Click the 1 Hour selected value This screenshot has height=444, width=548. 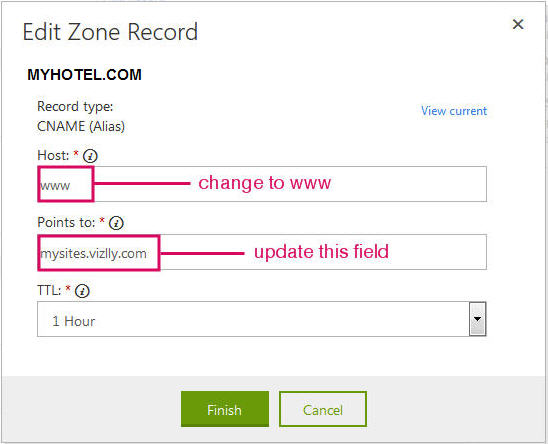(x=73, y=321)
